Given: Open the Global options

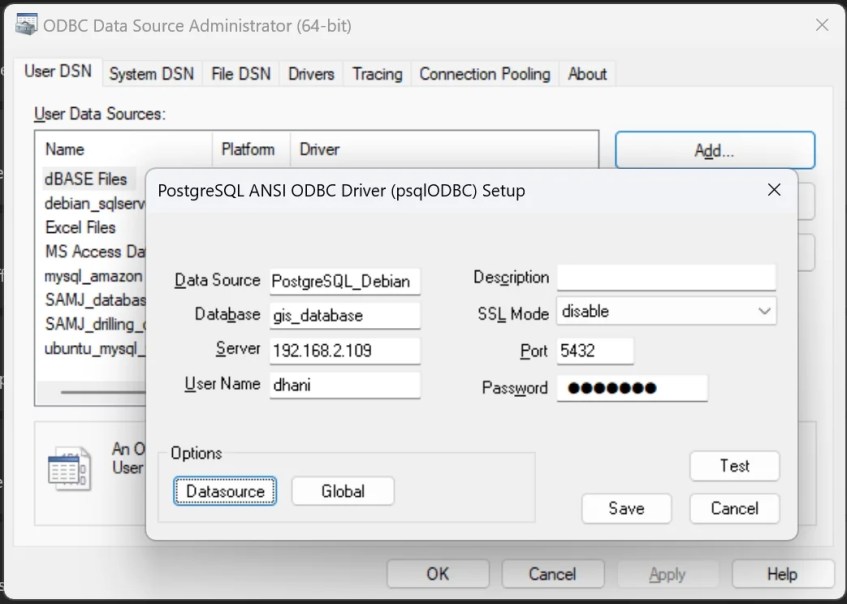Looking at the screenshot, I should pyautogui.click(x=342, y=491).
